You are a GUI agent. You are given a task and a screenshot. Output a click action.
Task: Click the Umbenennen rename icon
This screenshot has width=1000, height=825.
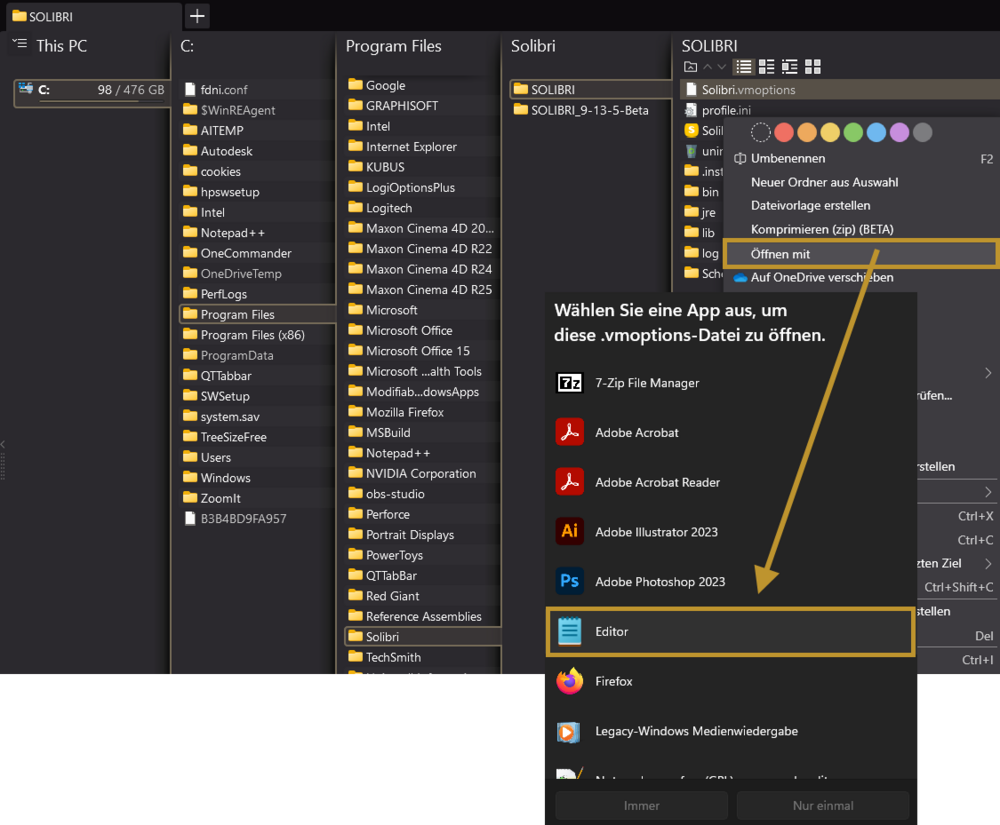click(x=740, y=159)
